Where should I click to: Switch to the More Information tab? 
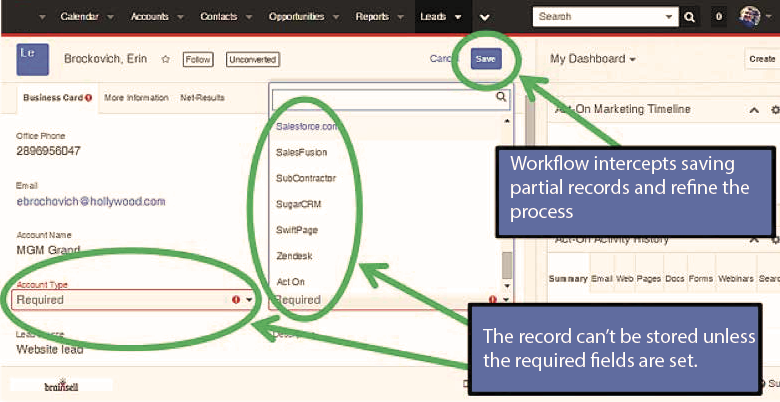click(x=136, y=98)
